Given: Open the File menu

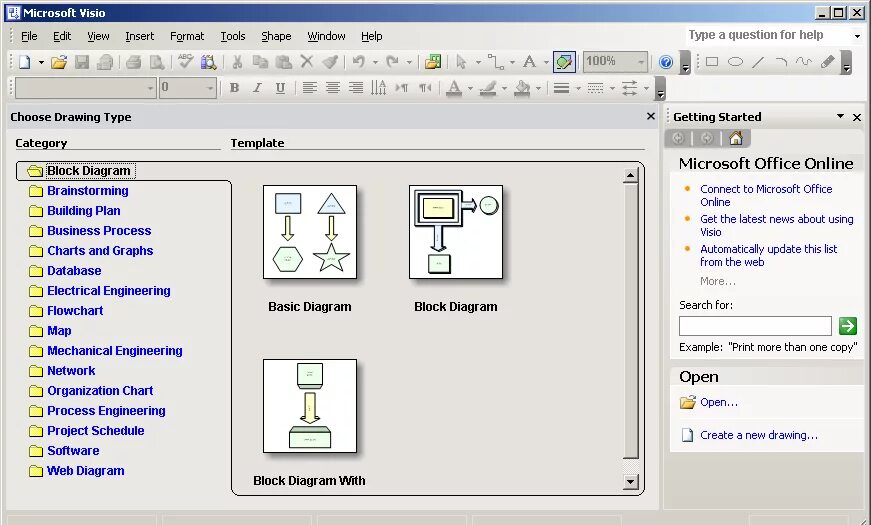Looking at the screenshot, I should [x=29, y=36].
